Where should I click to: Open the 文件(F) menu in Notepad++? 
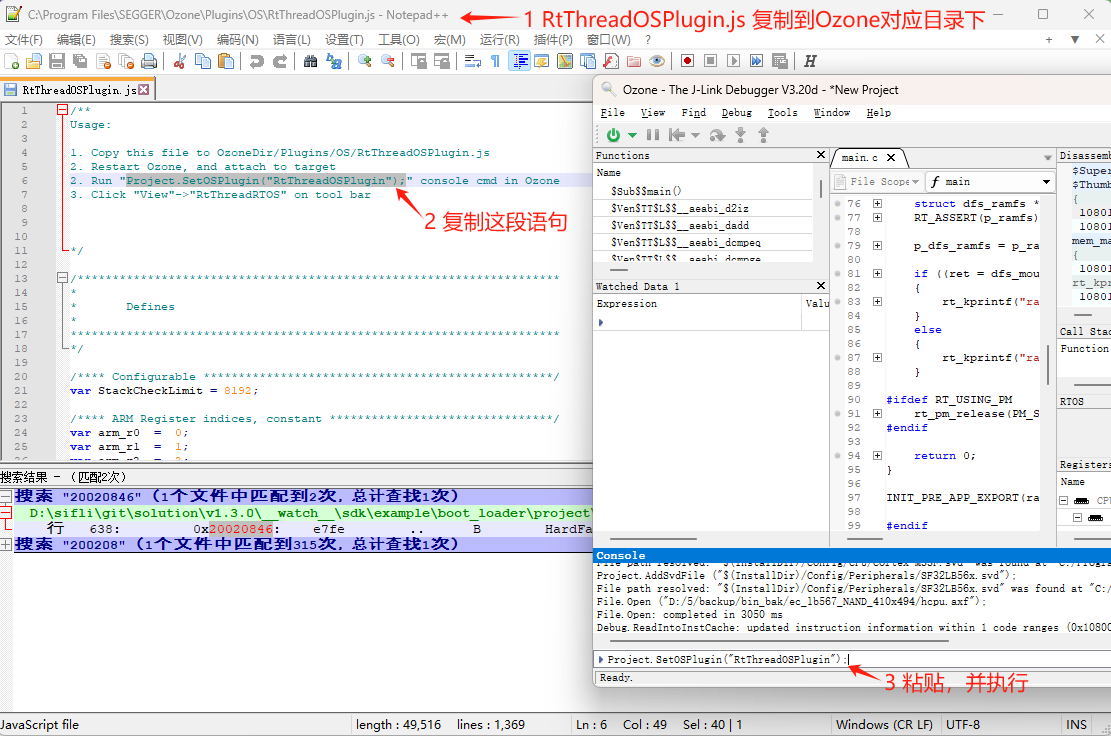click(23, 40)
